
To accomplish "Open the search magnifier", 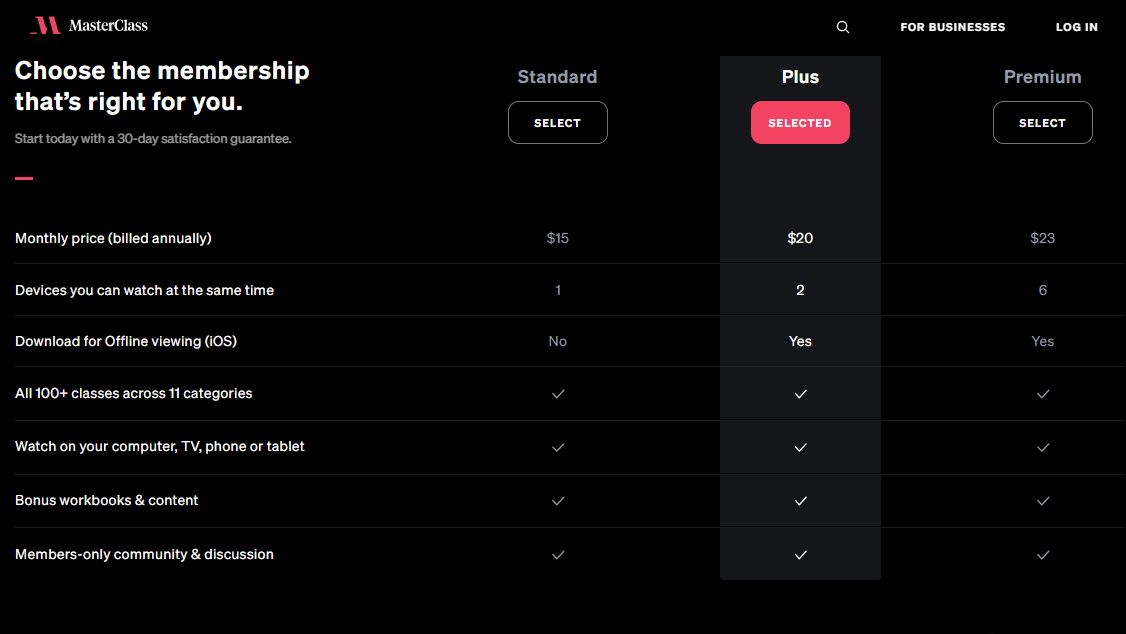I will [842, 27].
